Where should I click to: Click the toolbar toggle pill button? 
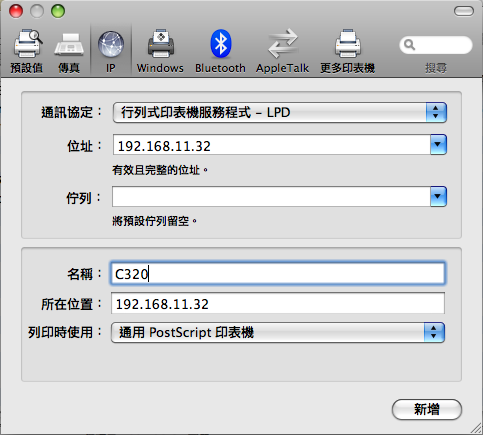(464, 11)
